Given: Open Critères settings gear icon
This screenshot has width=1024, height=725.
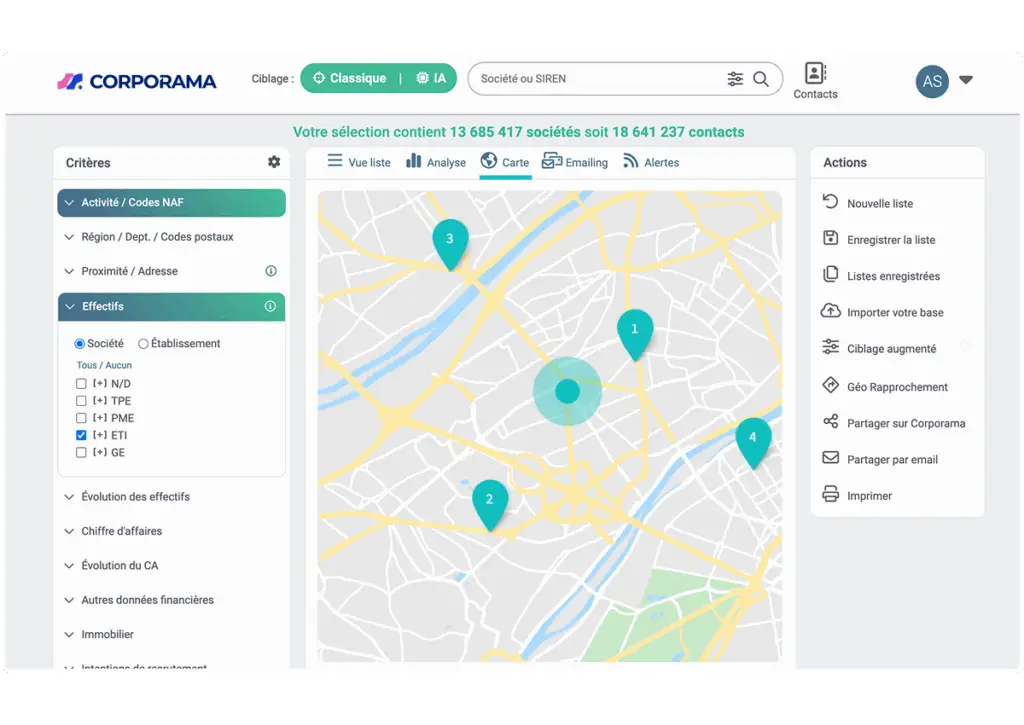Looking at the screenshot, I should pos(274,162).
